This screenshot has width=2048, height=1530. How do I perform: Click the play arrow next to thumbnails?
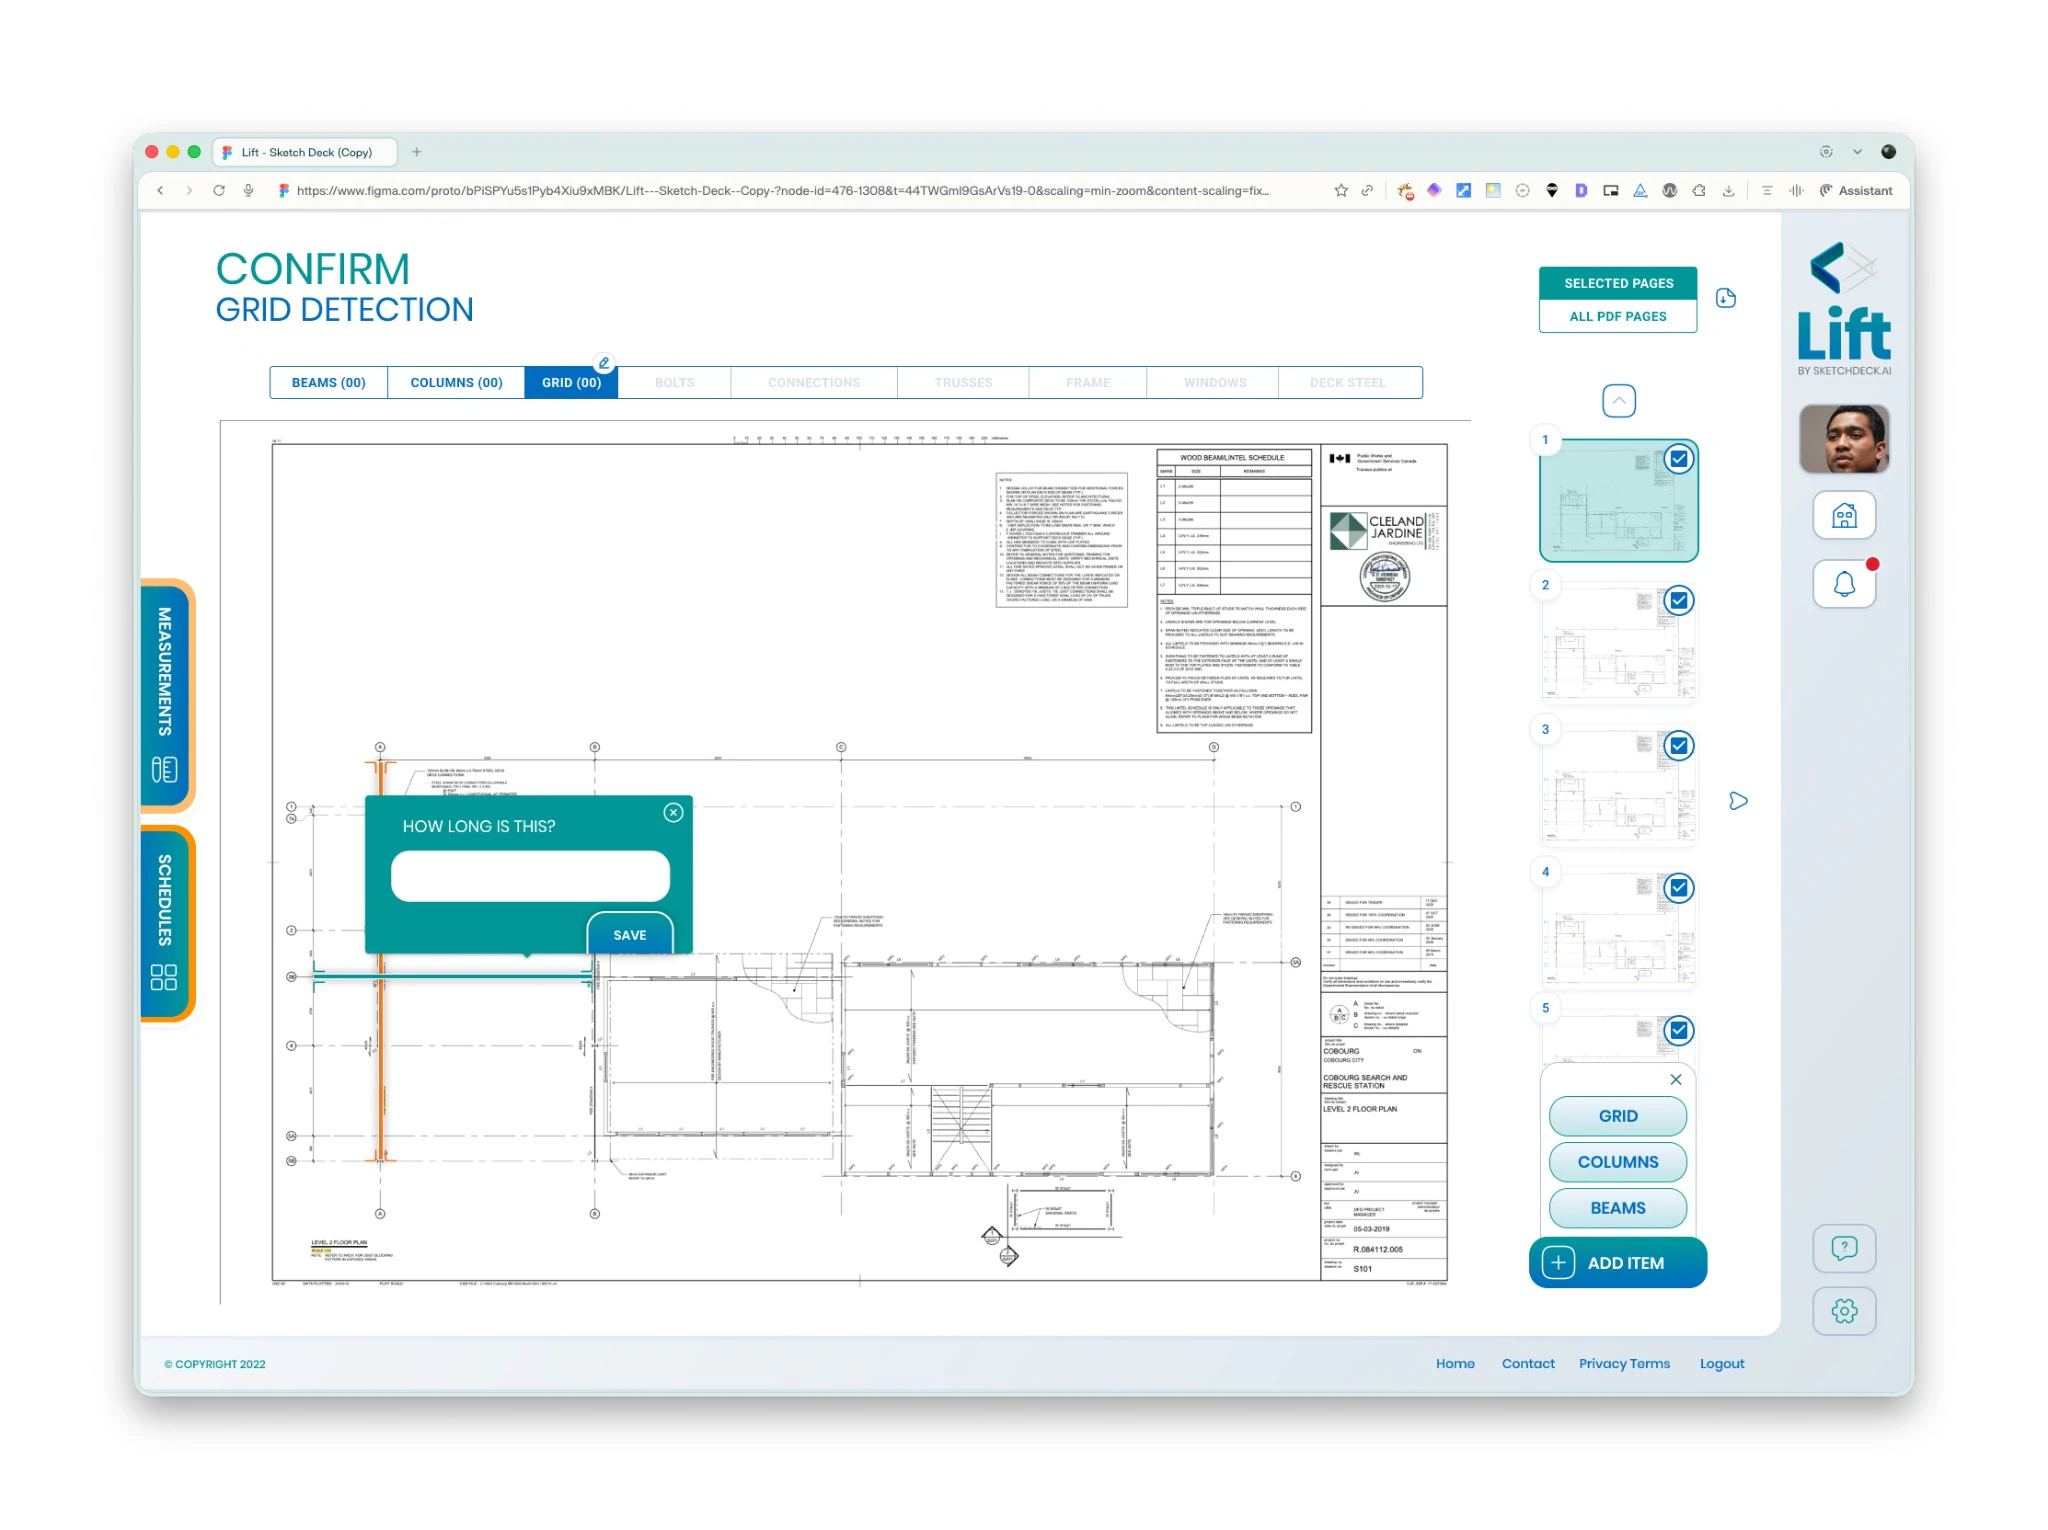coord(1738,801)
